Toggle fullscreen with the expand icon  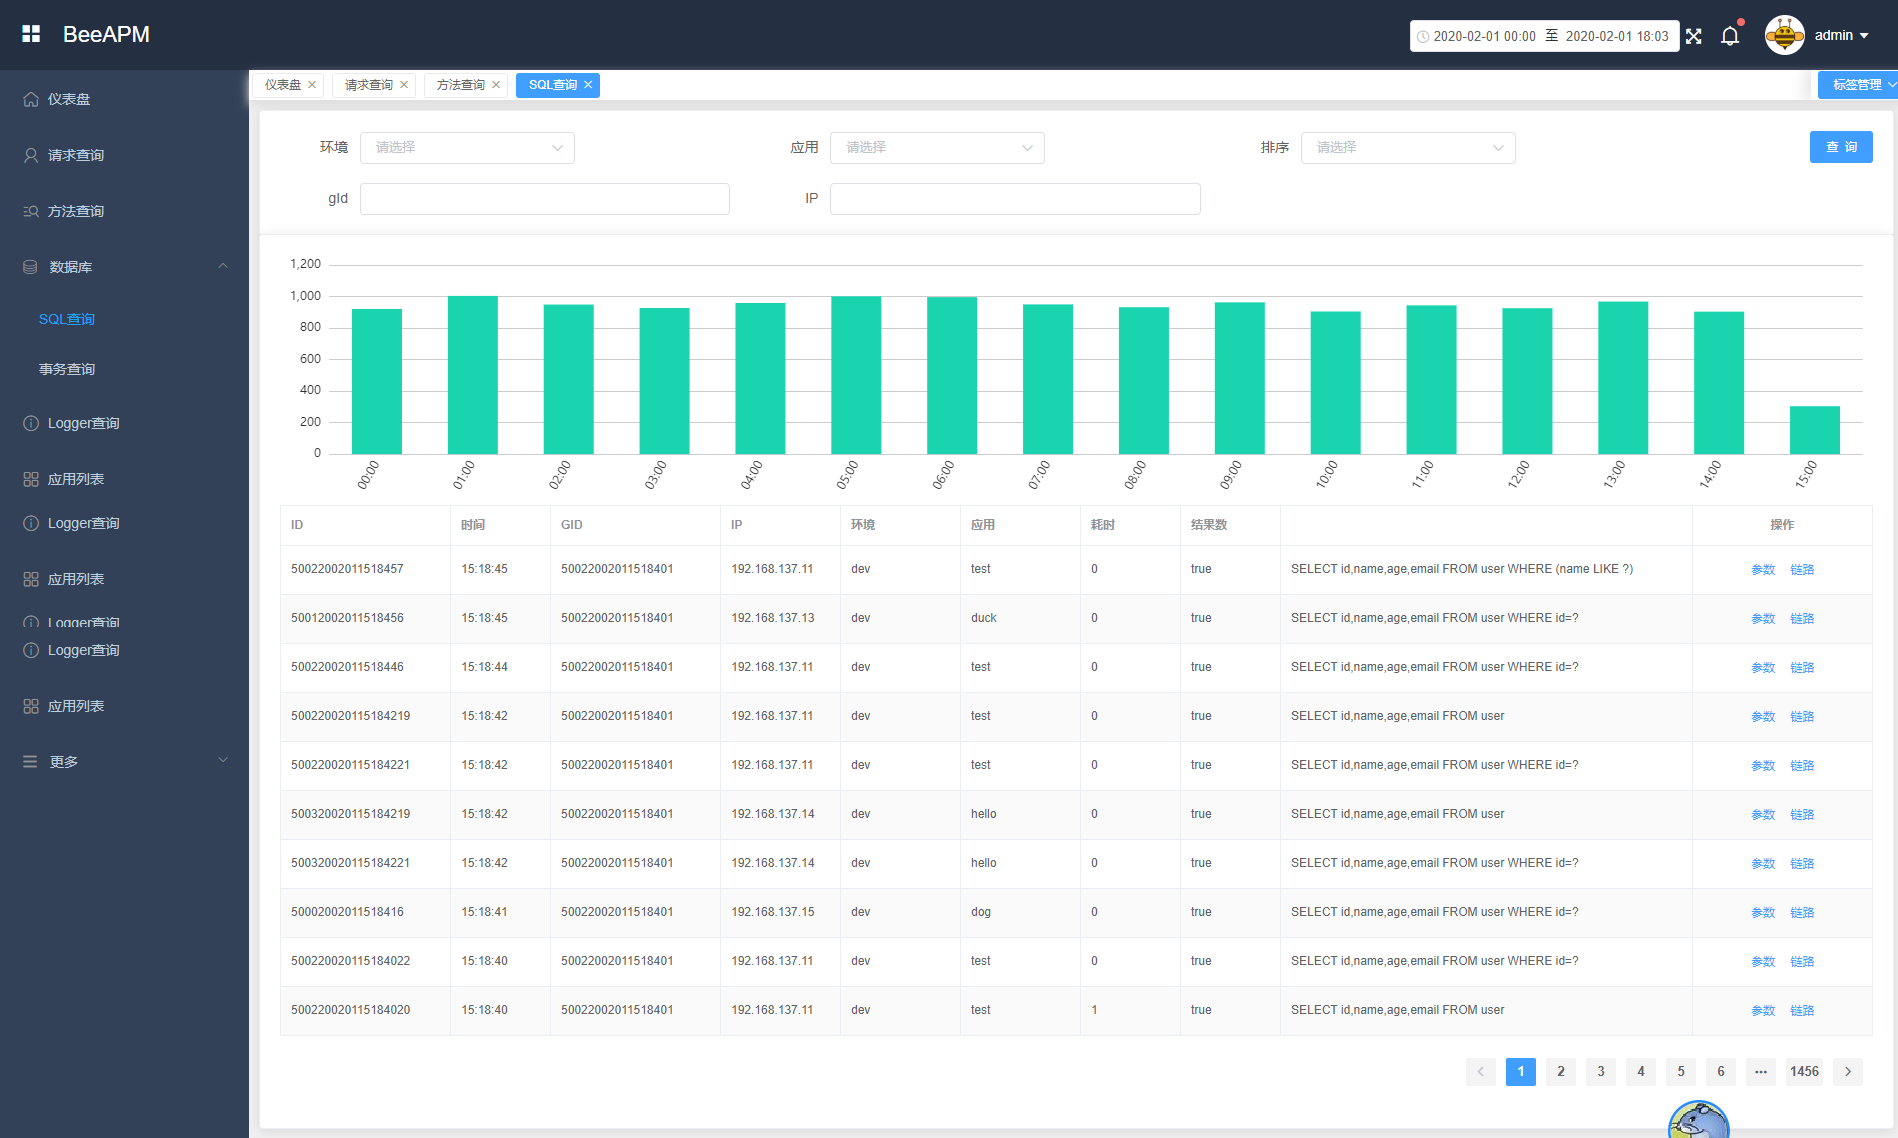[1693, 36]
